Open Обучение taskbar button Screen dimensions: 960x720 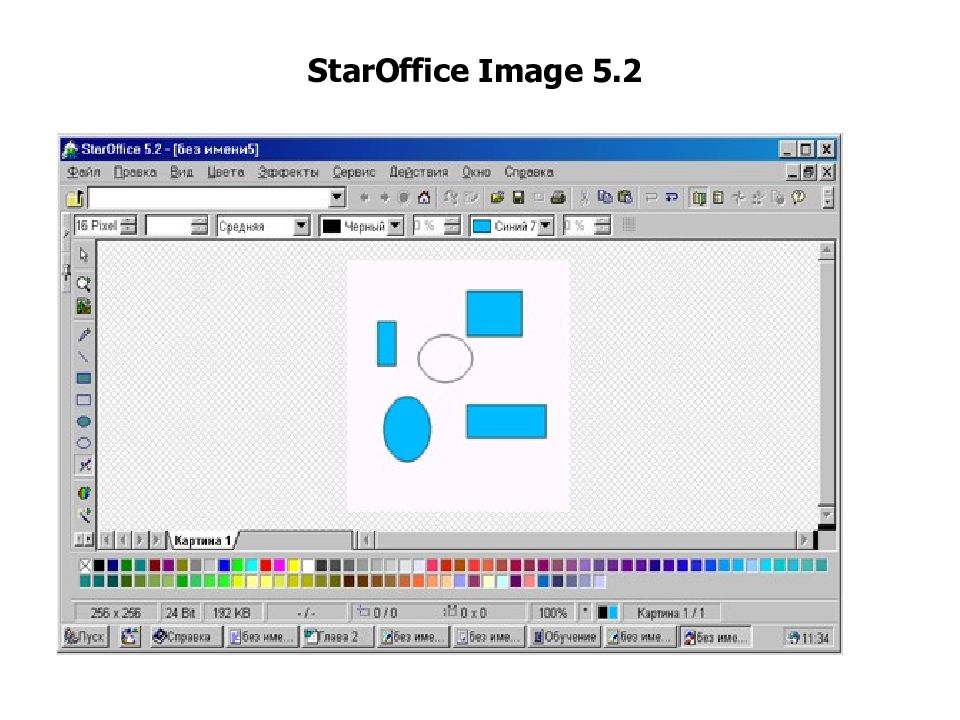(x=565, y=637)
